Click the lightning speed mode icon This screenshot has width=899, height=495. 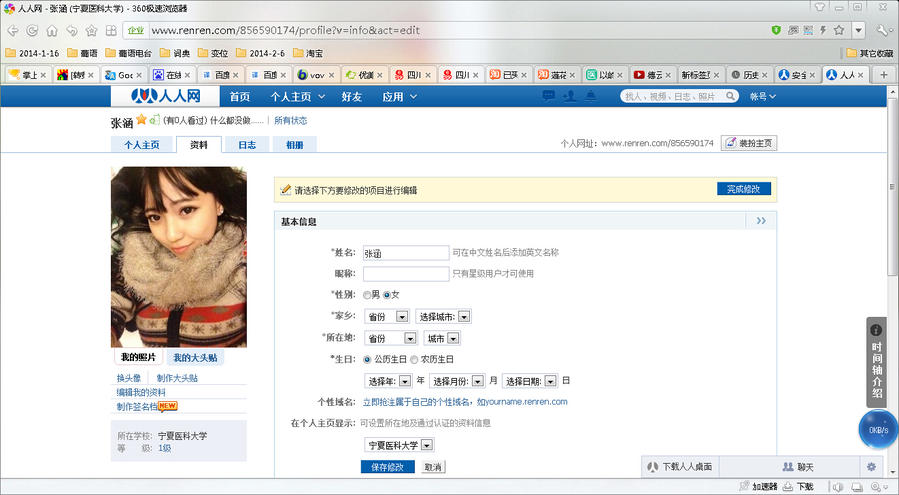823,30
